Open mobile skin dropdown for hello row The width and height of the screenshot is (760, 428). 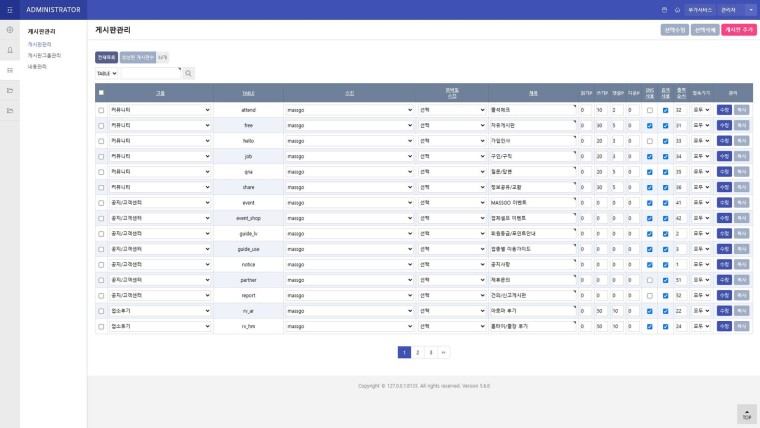452,141
